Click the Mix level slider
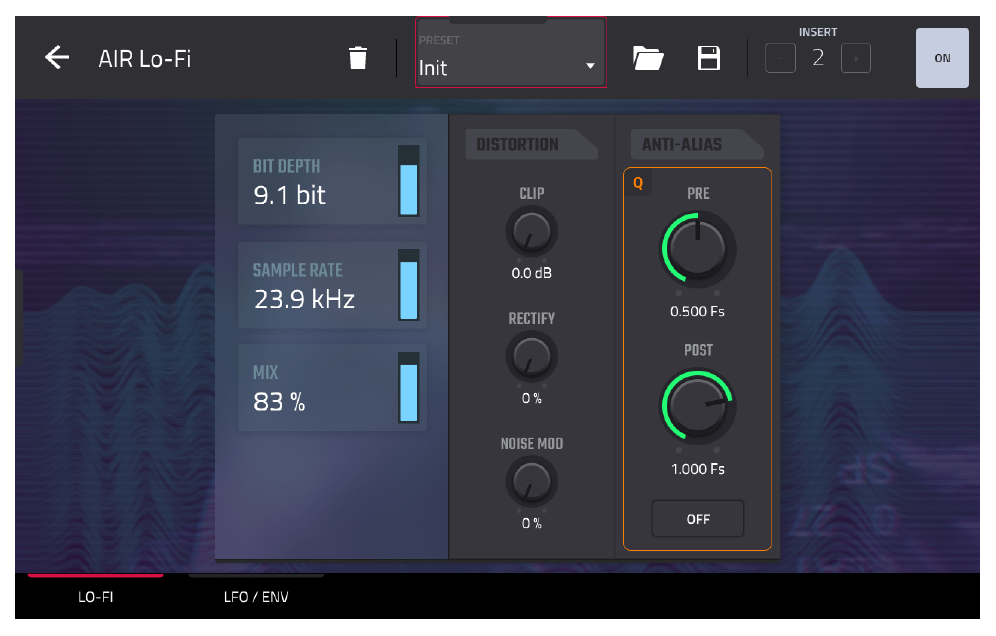 pyautogui.click(x=408, y=388)
